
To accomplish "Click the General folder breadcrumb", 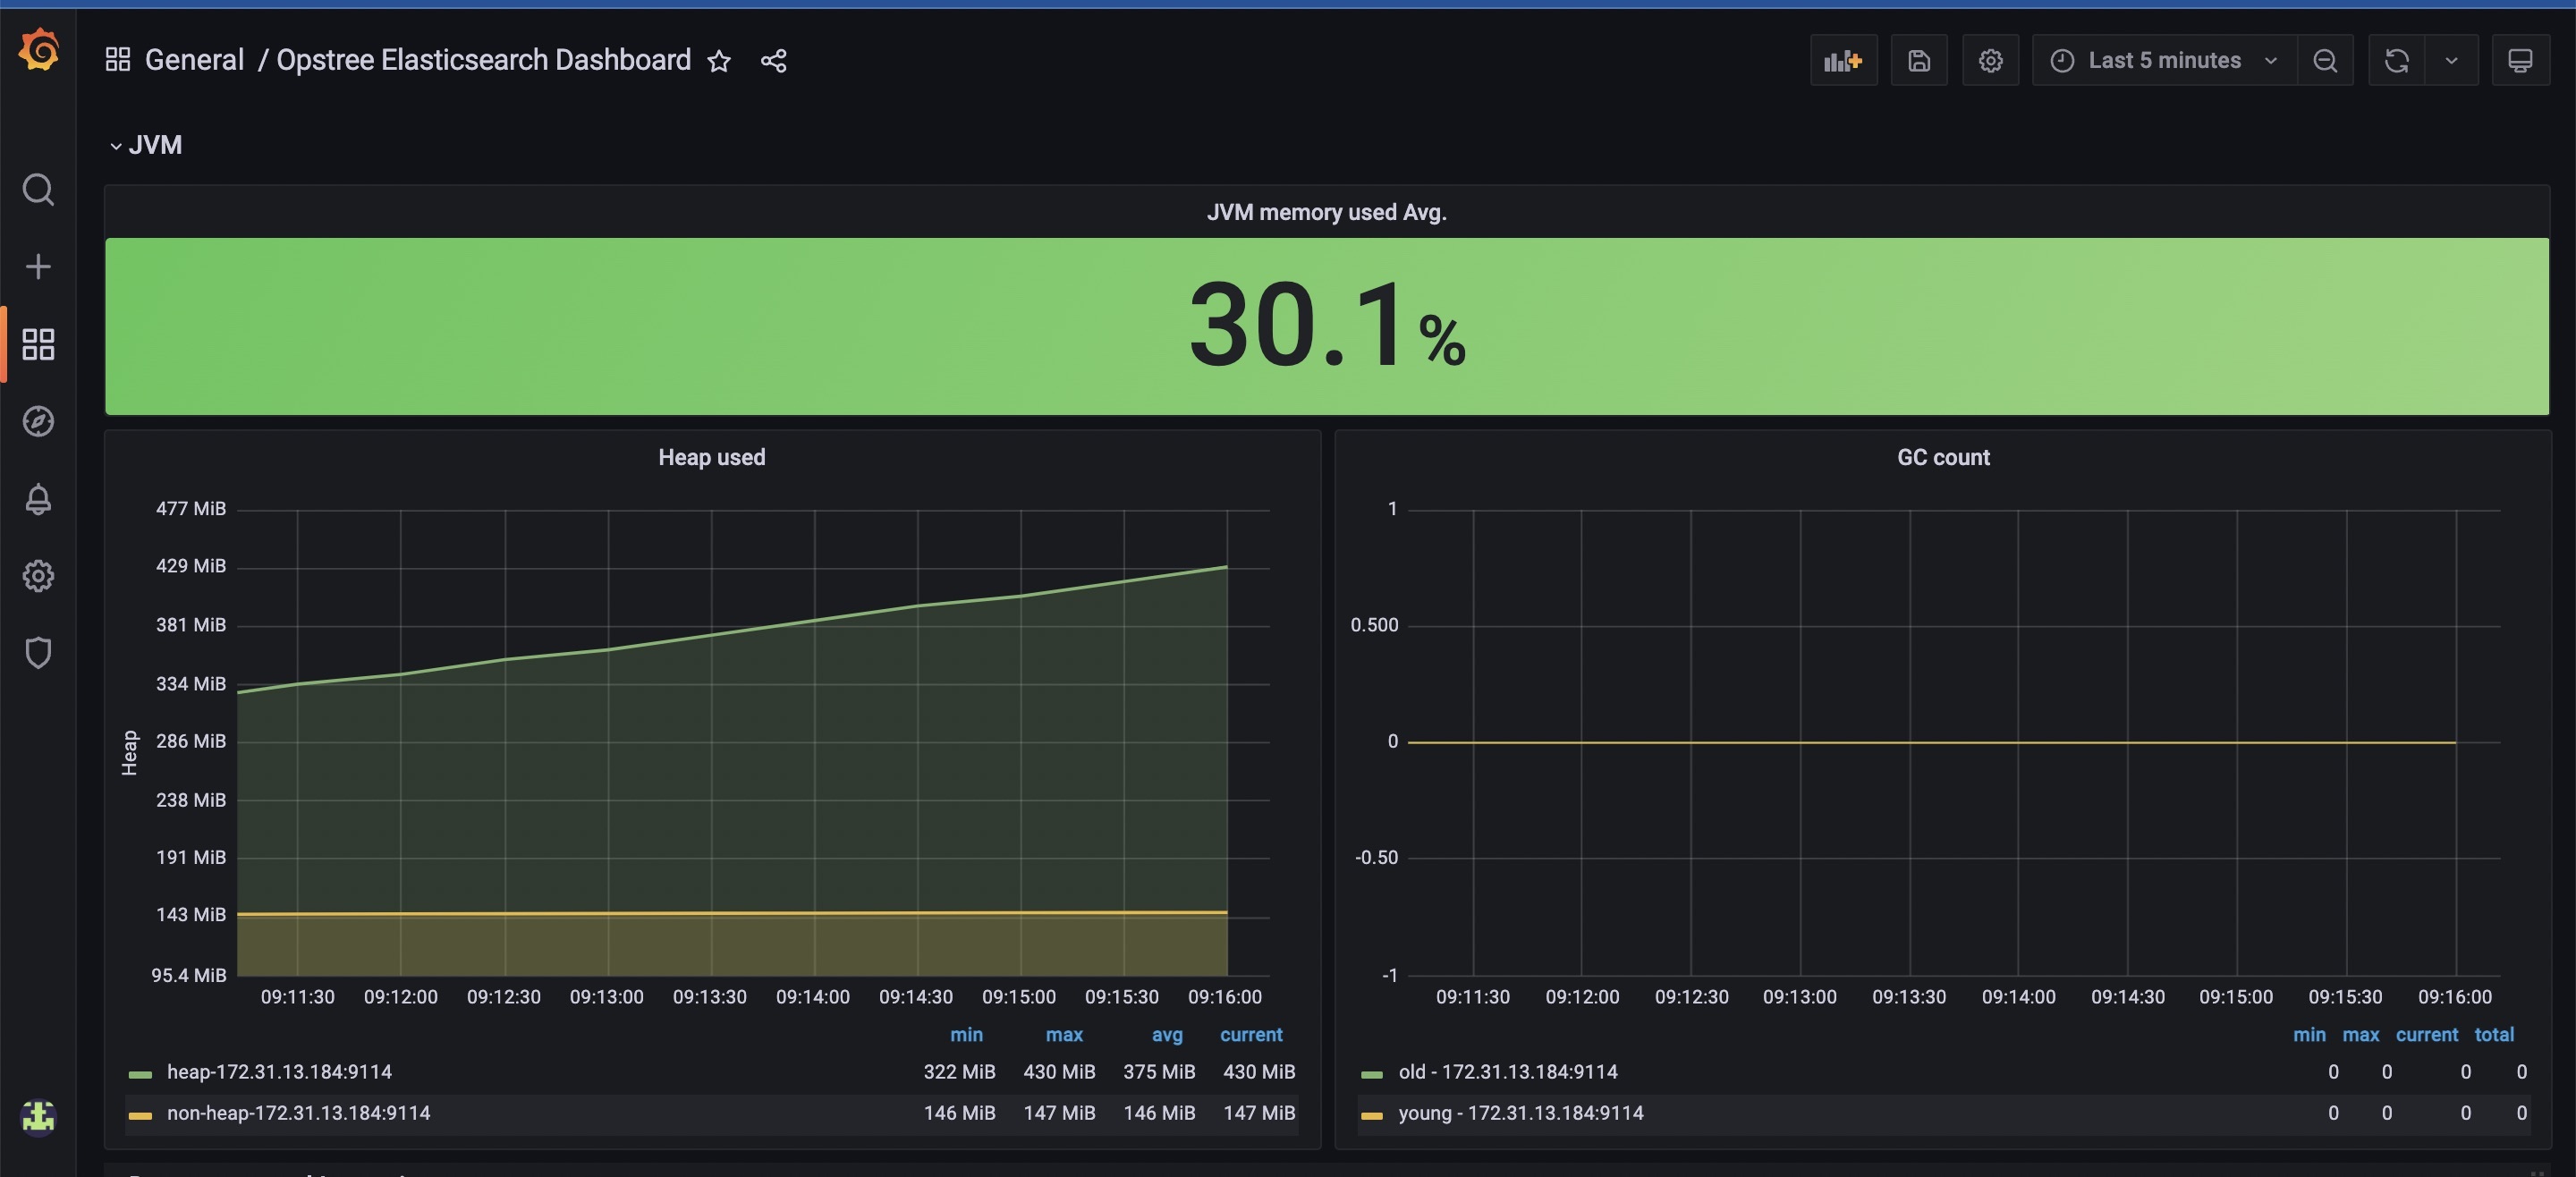I will coord(194,60).
